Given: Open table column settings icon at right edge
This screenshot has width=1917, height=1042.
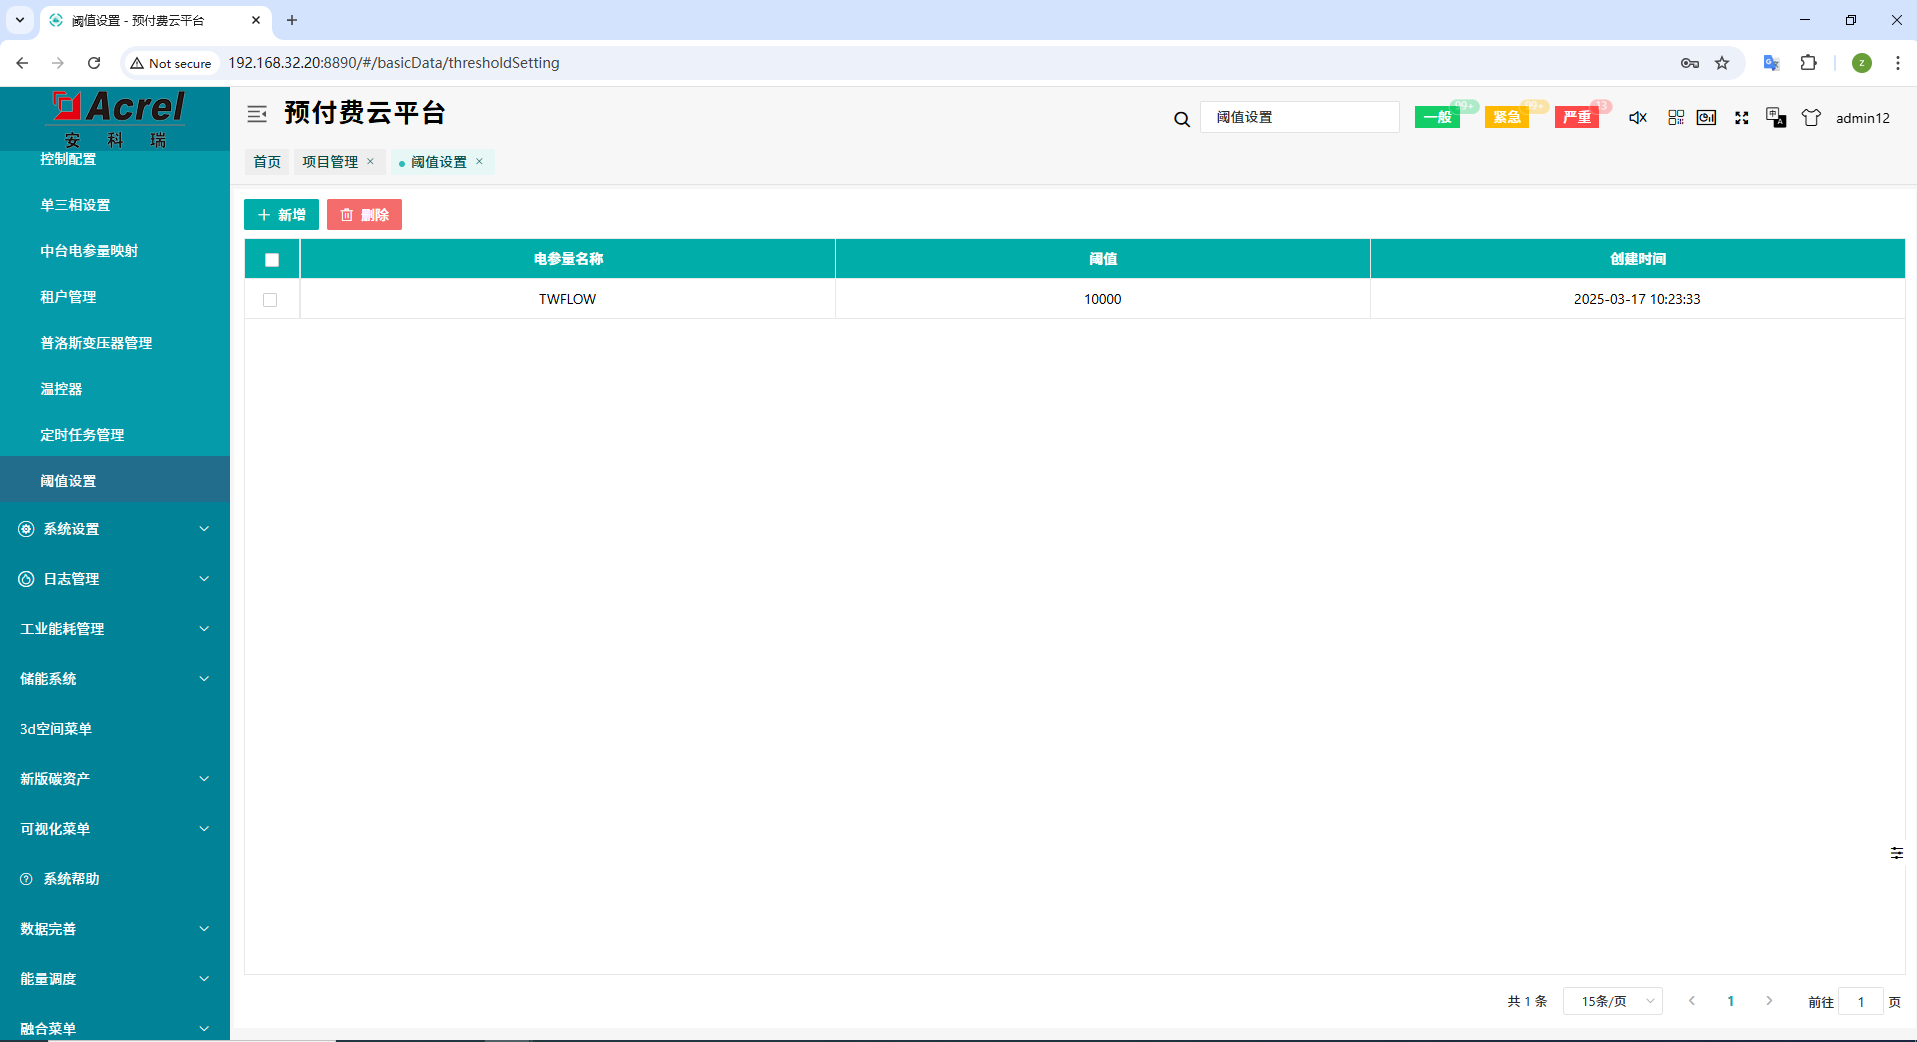Looking at the screenshot, I should (x=1896, y=853).
